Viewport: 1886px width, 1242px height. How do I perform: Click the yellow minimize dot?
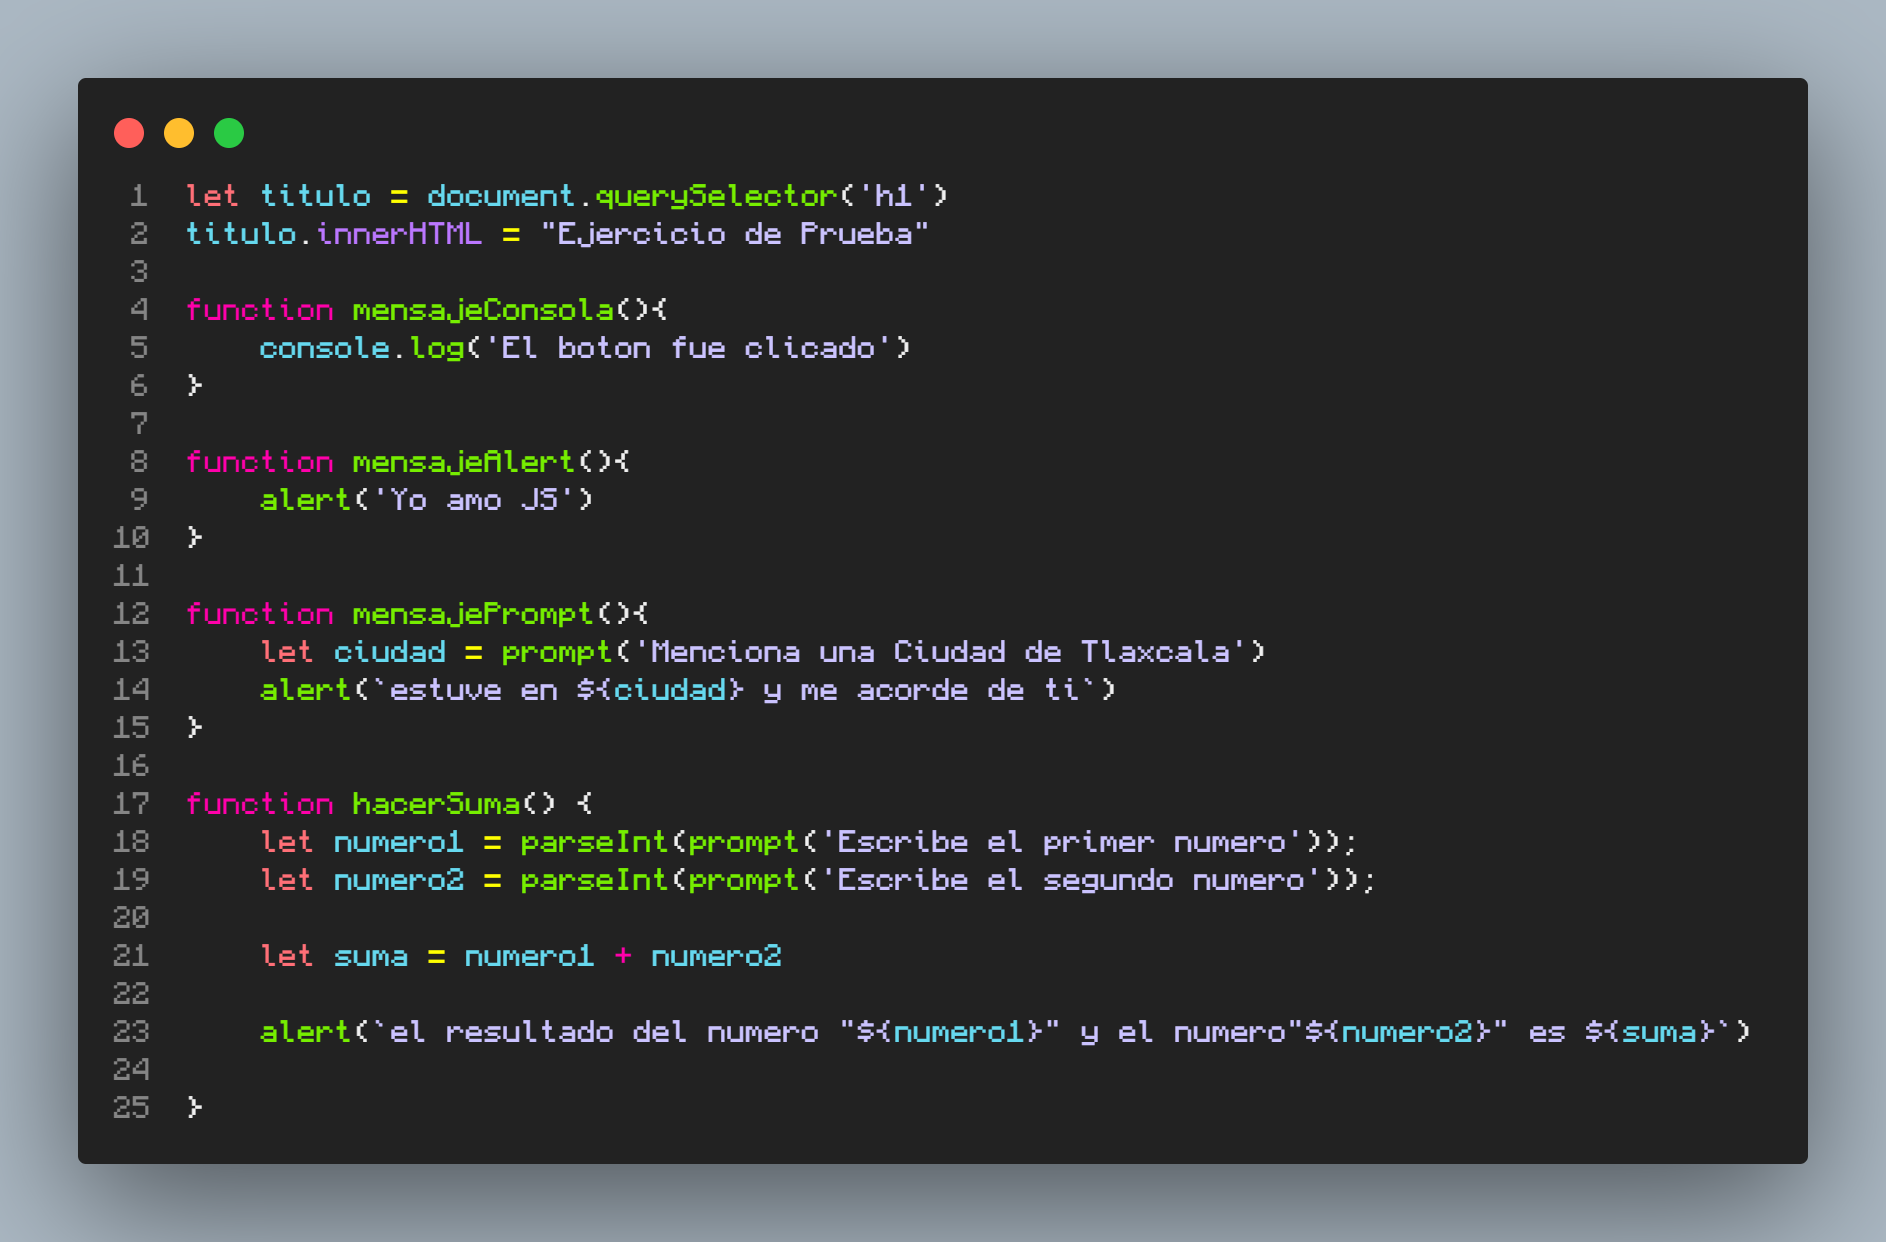click(x=179, y=133)
